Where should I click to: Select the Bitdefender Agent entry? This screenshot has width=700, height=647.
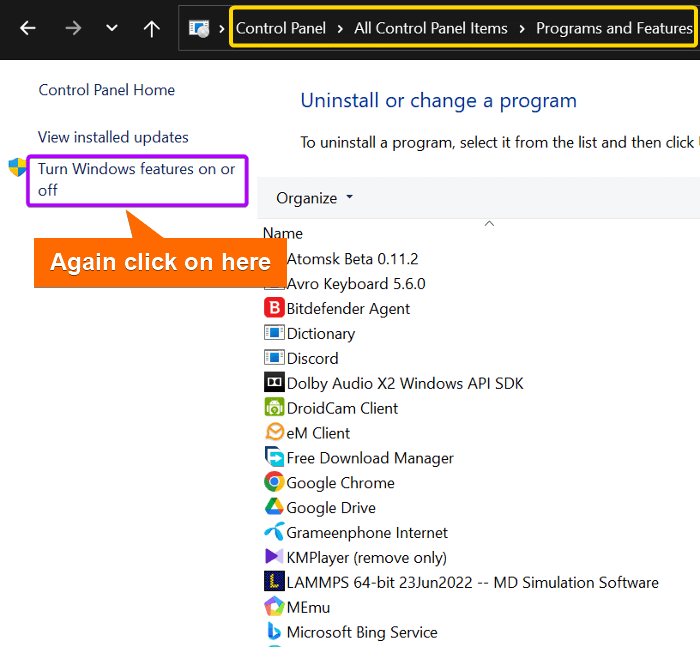coord(348,309)
